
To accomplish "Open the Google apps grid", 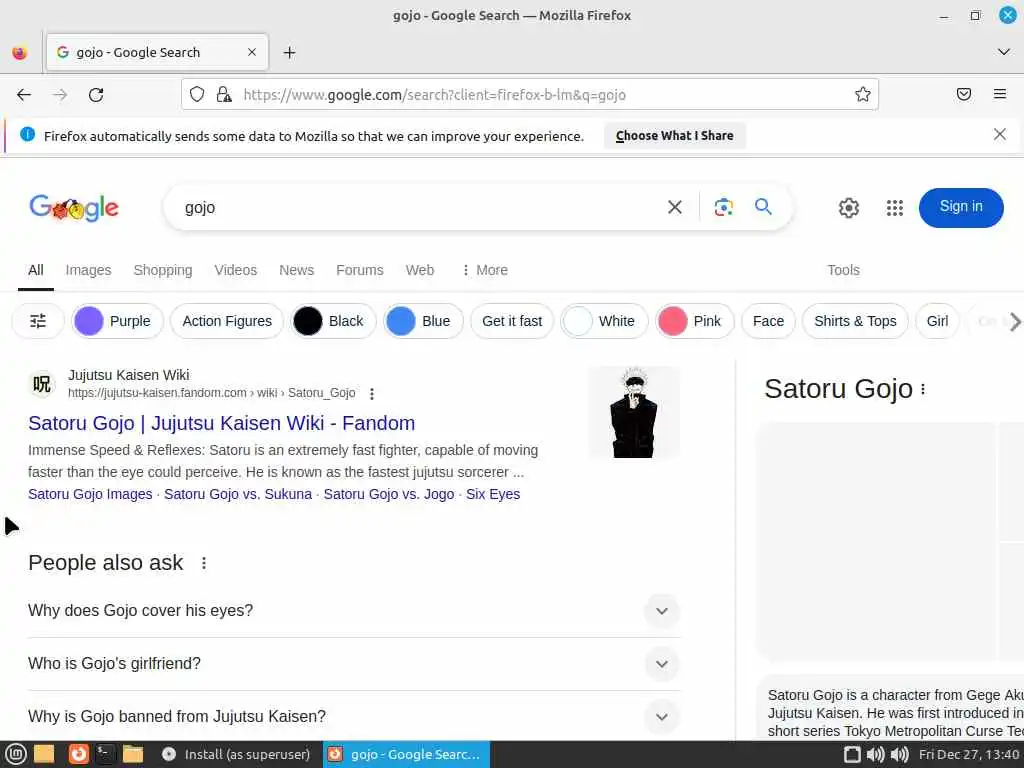I will pos(894,208).
